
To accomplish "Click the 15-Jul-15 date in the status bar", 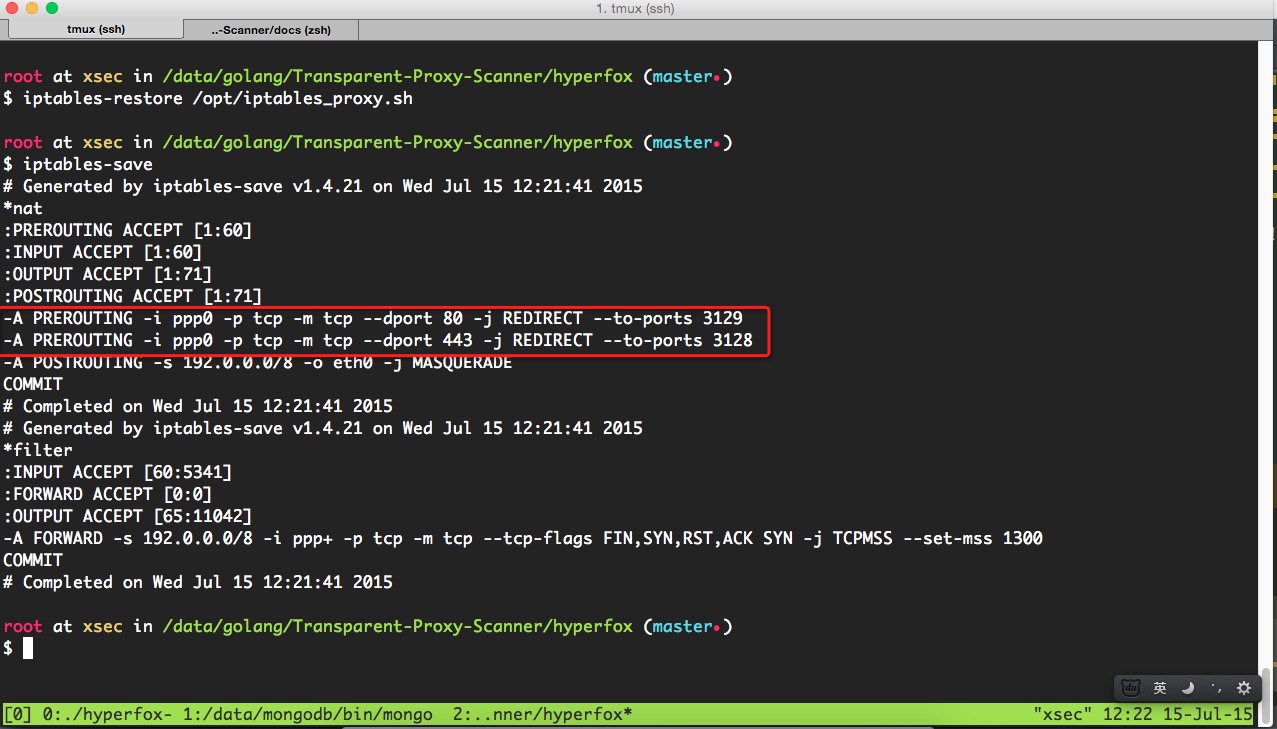I will [1208, 715].
